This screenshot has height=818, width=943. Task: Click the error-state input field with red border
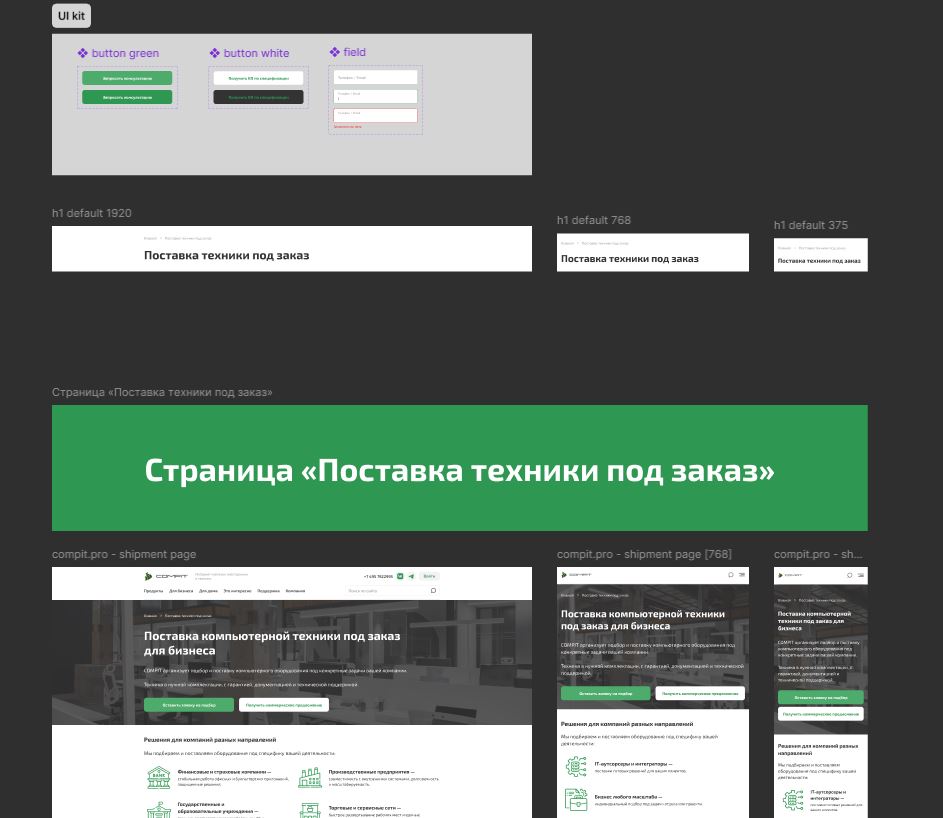[x=375, y=115]
